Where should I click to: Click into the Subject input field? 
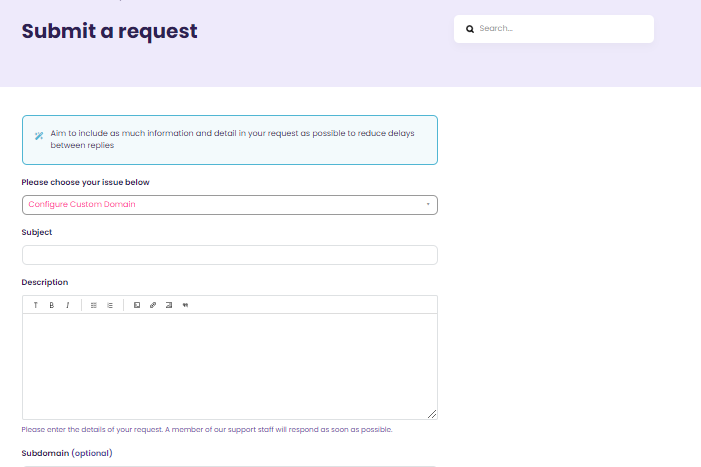(230, 255)
